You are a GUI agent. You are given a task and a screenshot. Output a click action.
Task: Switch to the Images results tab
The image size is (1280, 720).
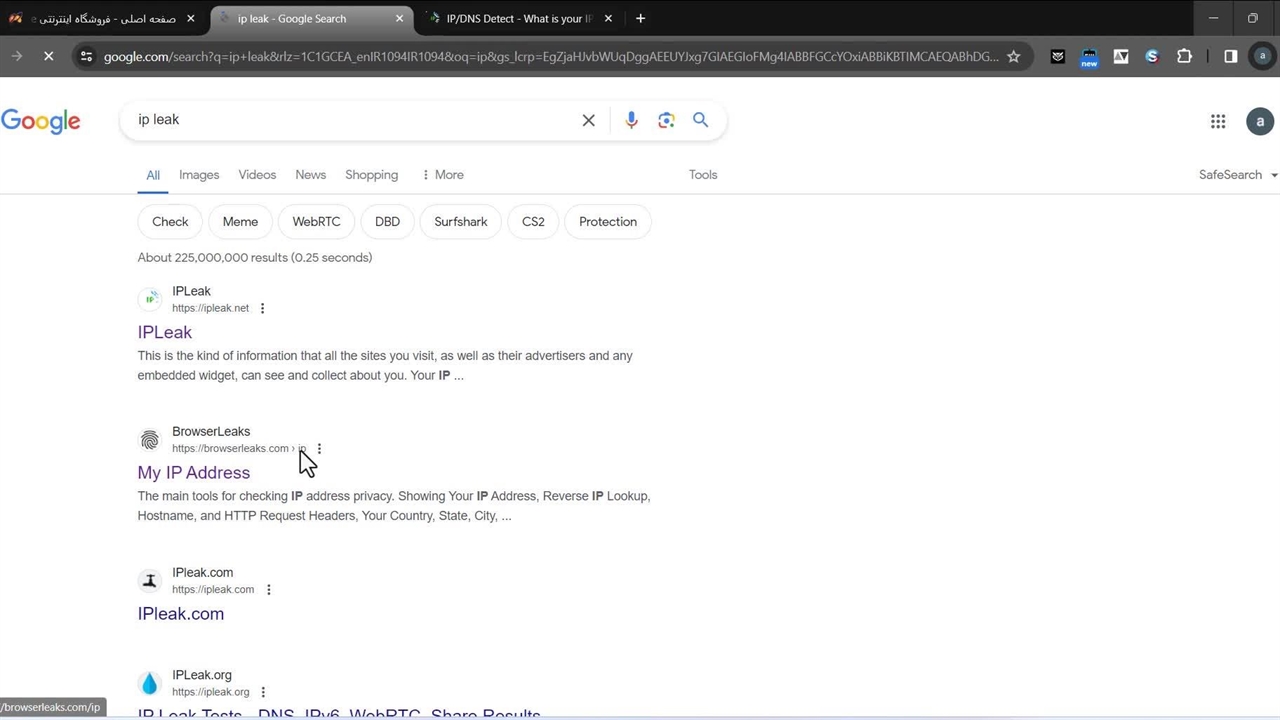(x=199, y=175)
